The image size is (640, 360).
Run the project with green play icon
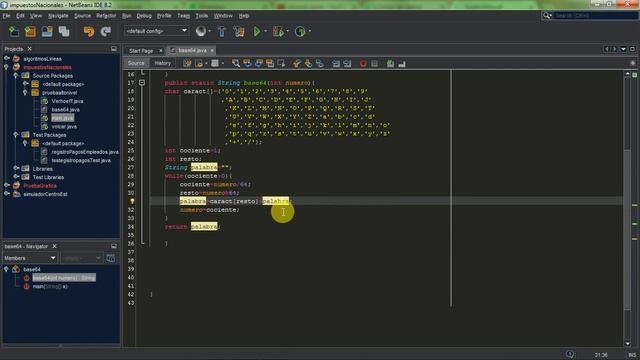click(x=257, y=31)
